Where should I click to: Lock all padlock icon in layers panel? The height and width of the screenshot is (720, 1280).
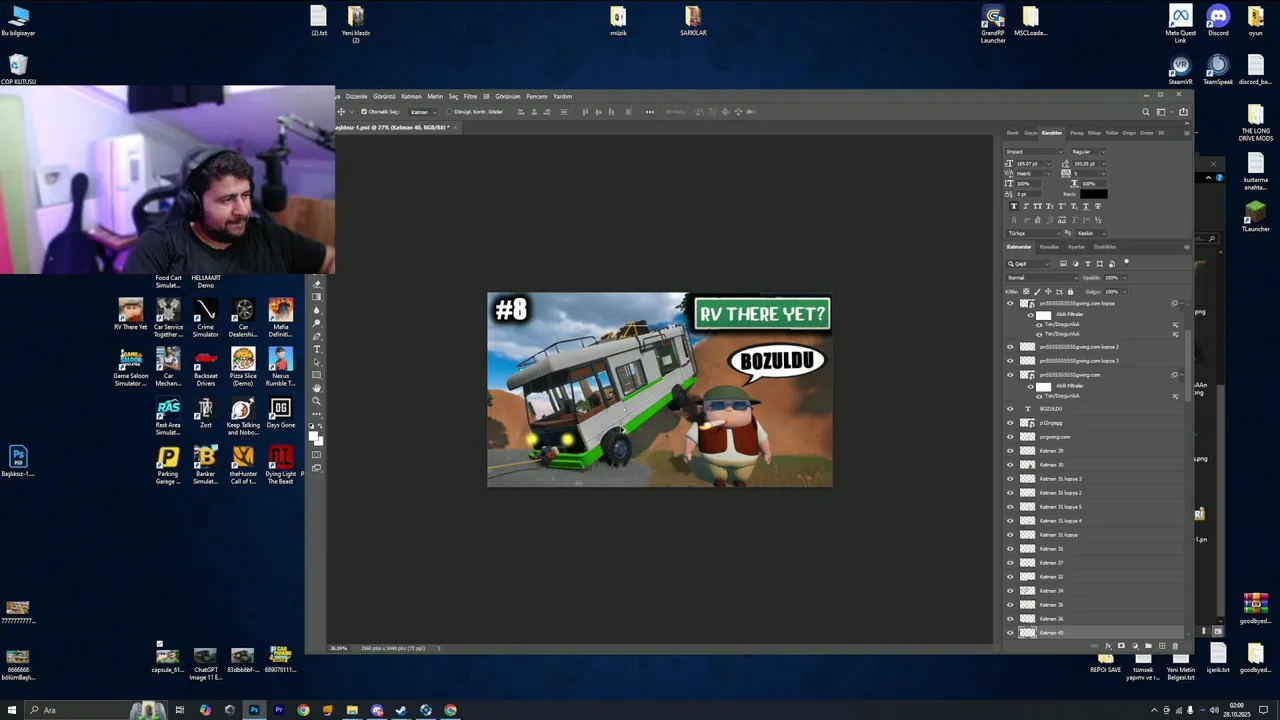1070,291
